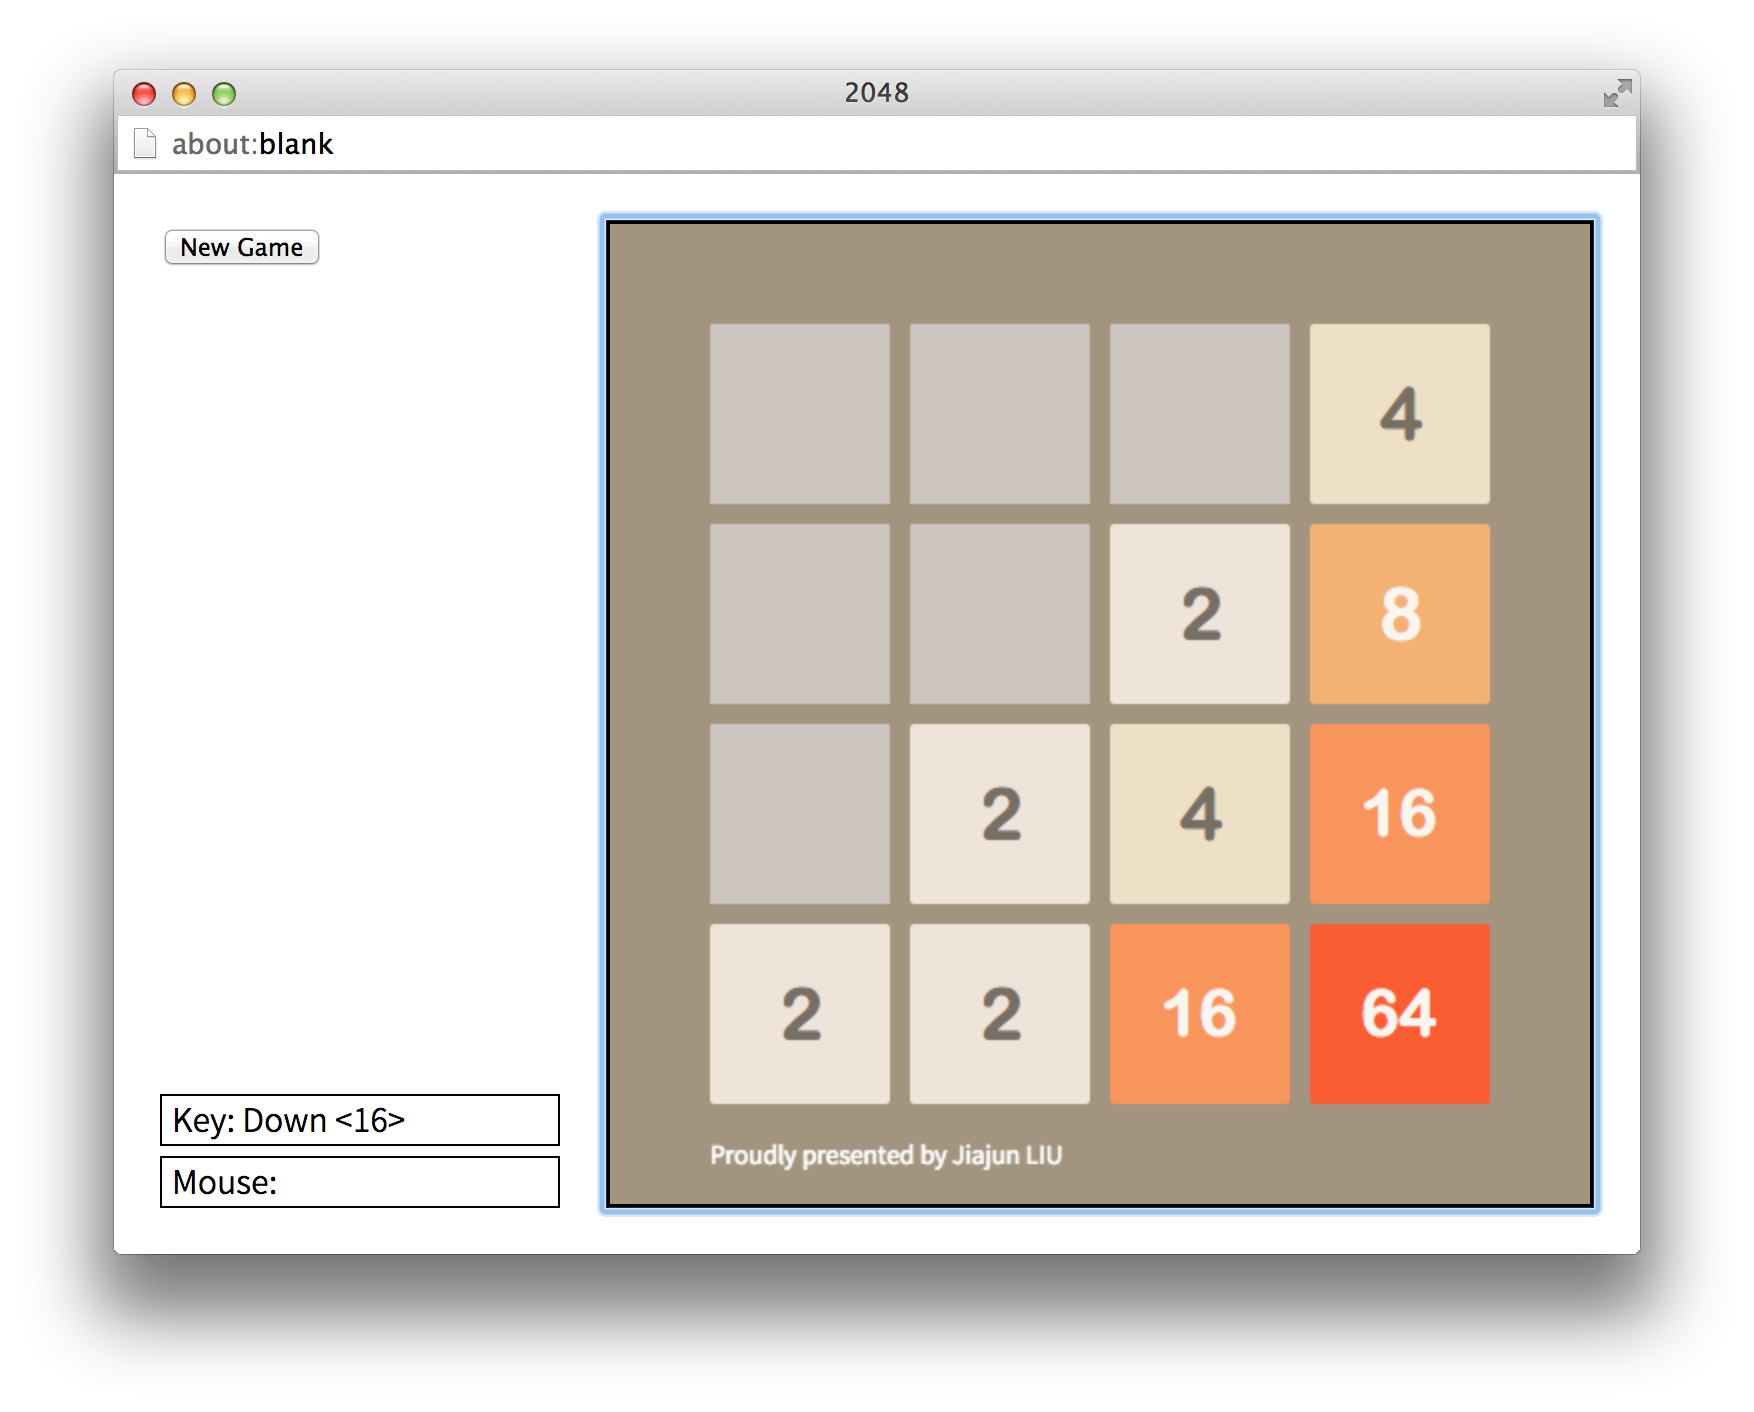Click the 'Proudly presented by Jiajun LIU' text

coord(886,1155)
